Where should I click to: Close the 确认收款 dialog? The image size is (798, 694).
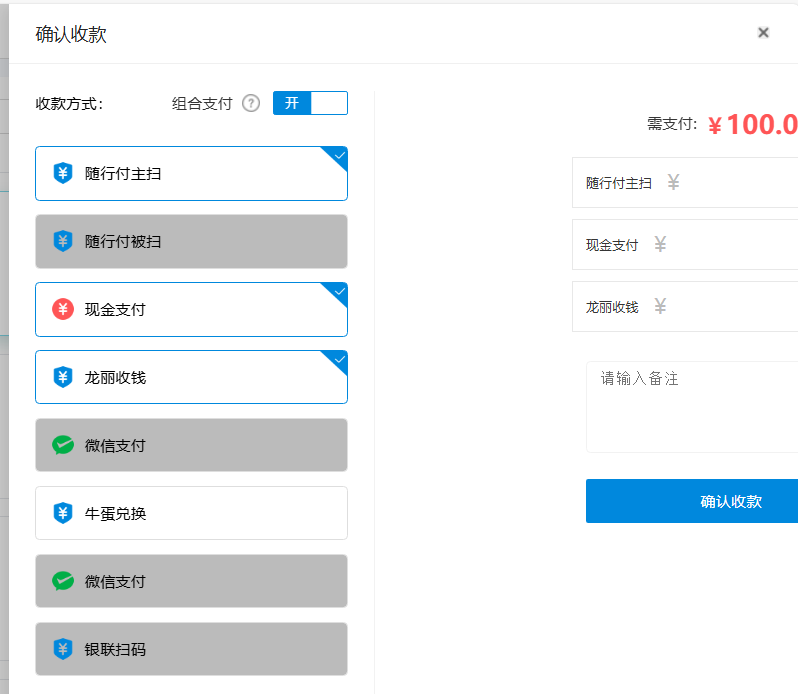[763, 33]
